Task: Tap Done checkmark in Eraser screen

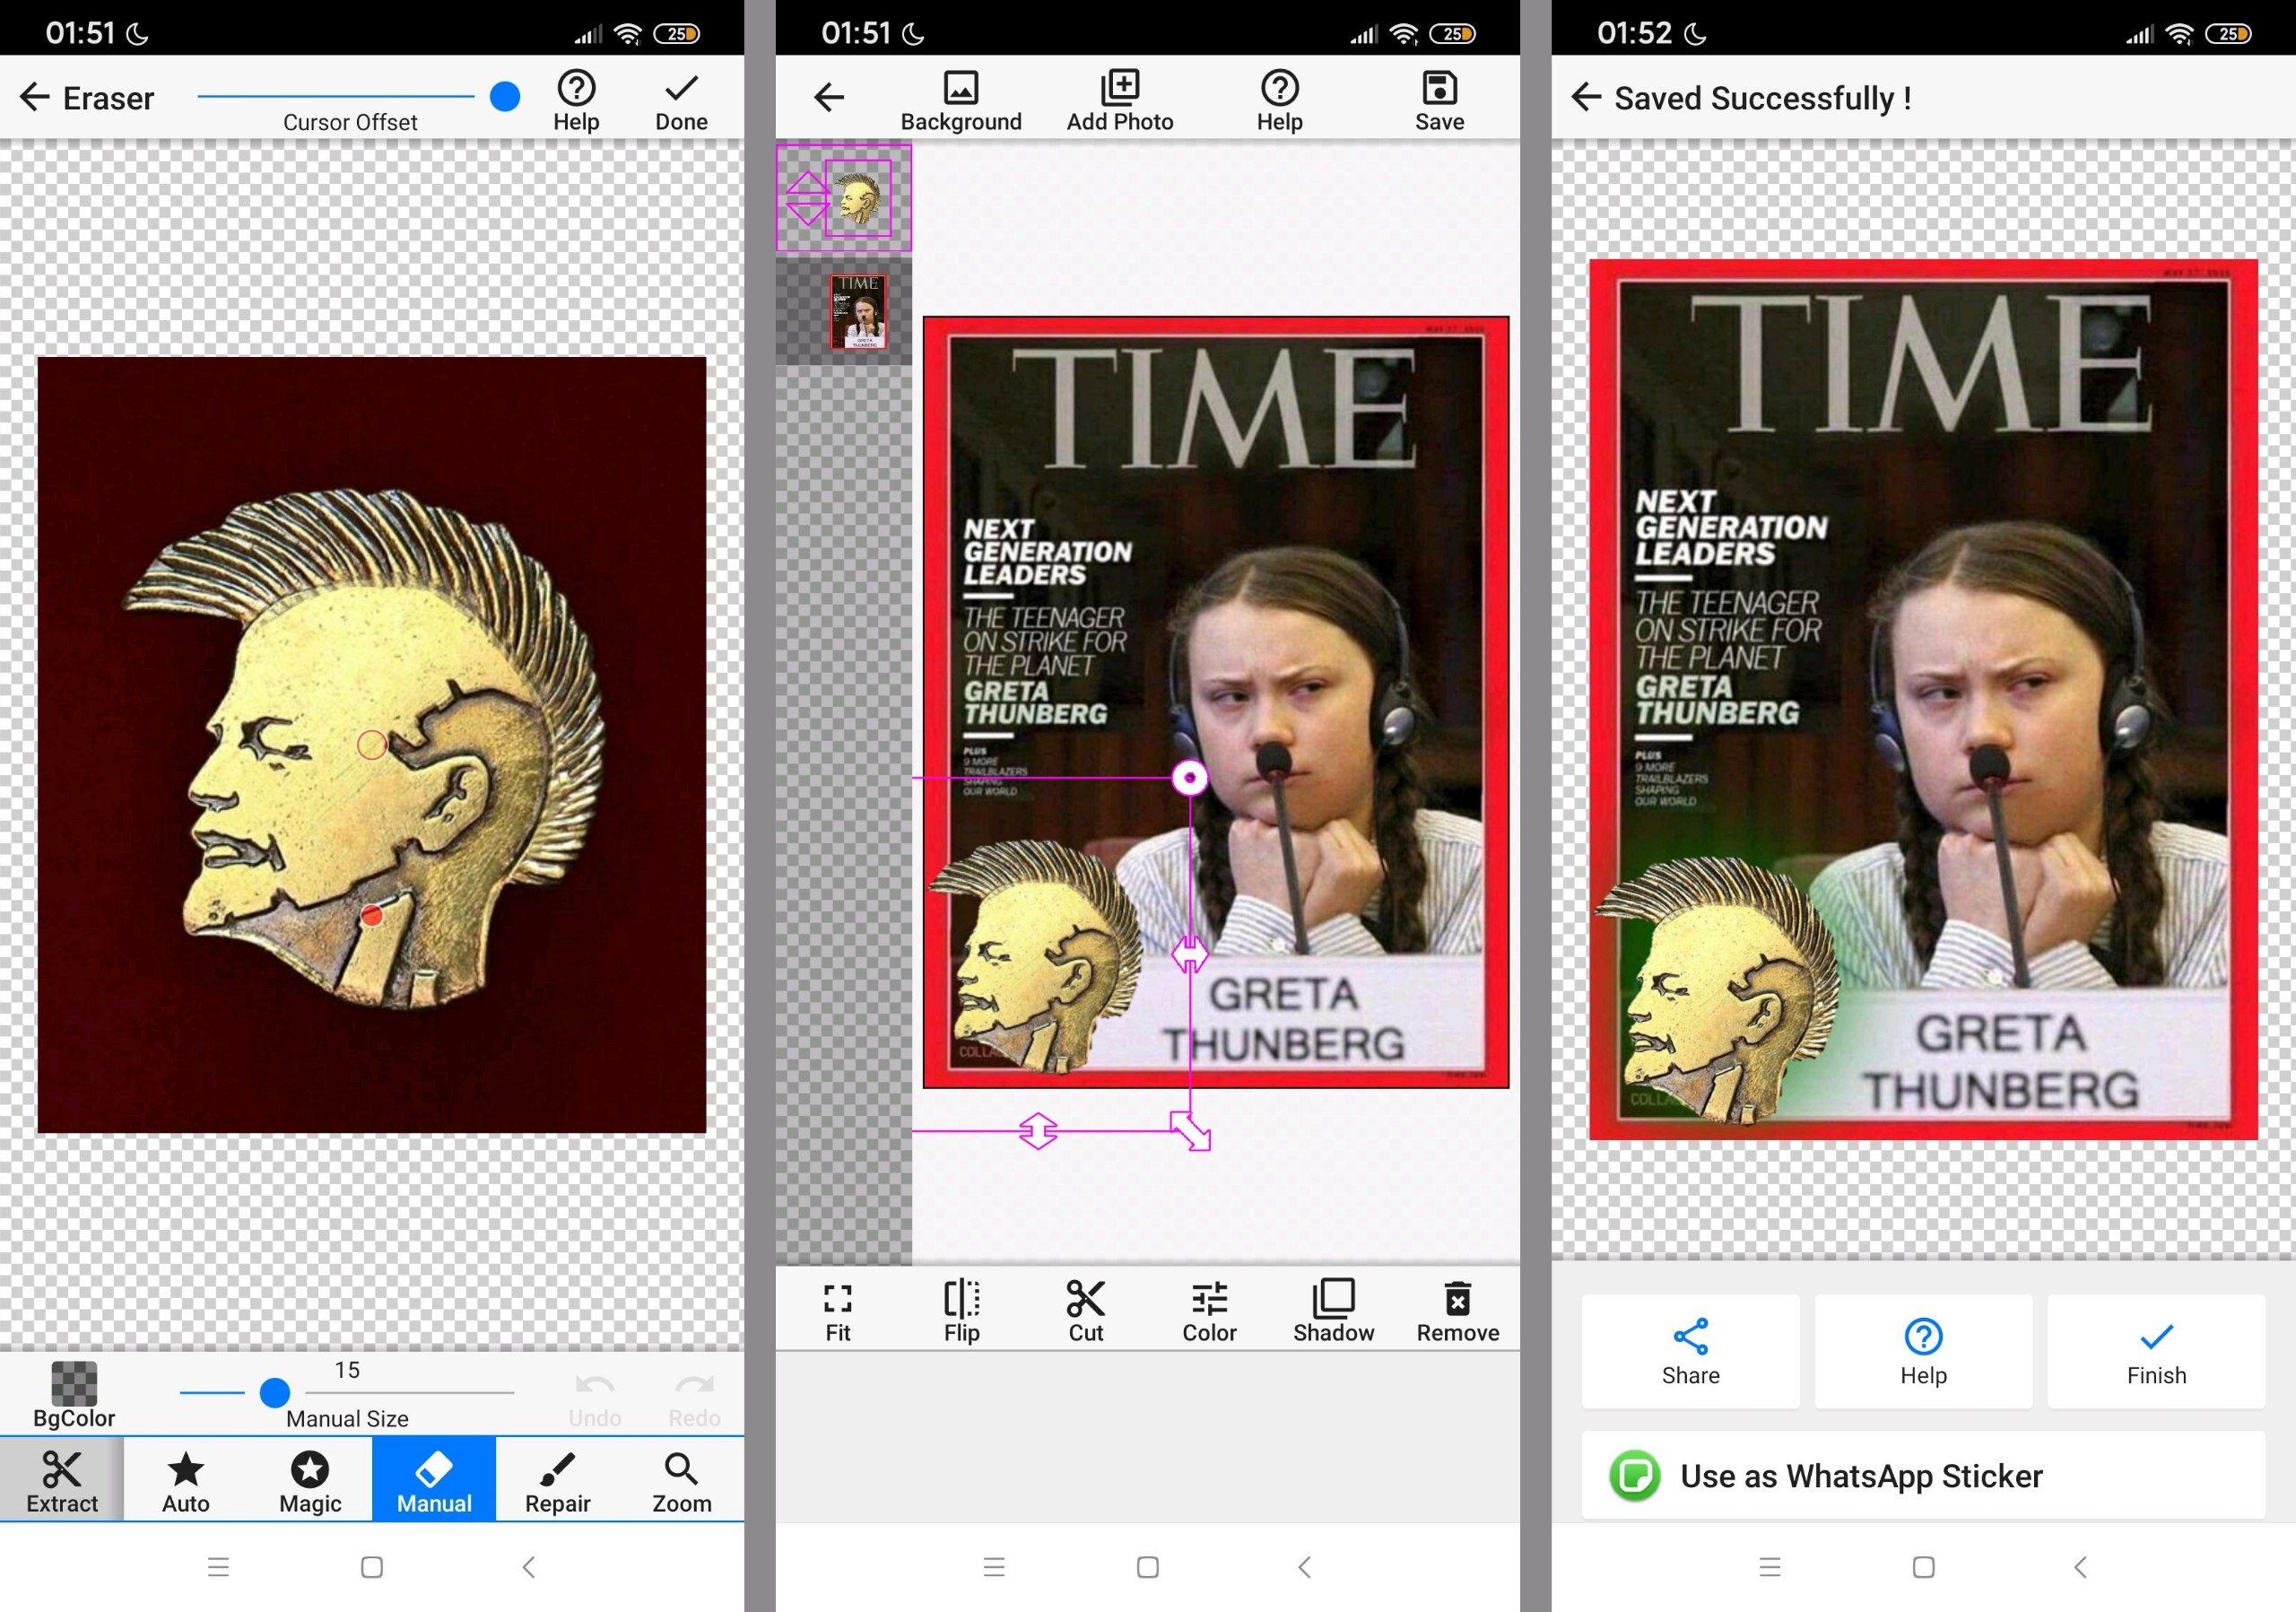Action: coord(681,100)
